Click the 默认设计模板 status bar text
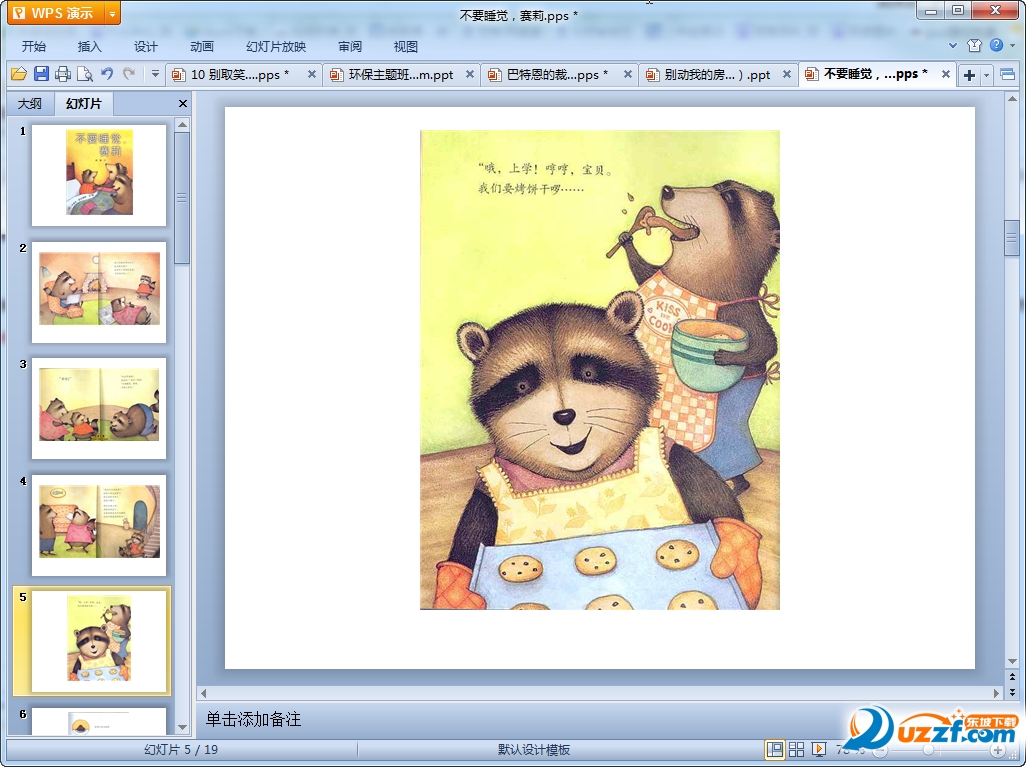The image size is (1026, 767). pyautogui.click(x=534, y=749)
